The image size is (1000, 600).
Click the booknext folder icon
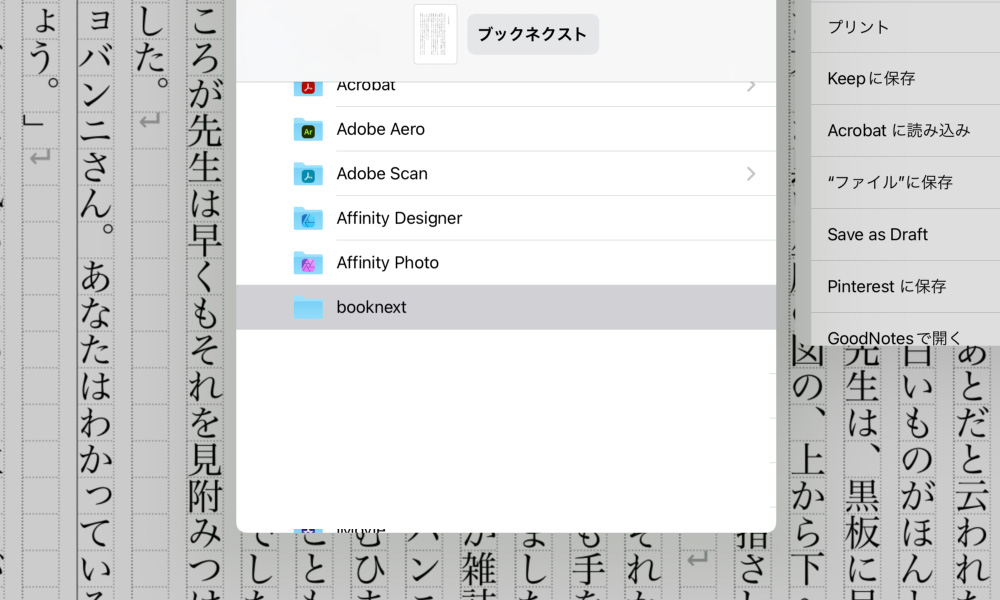click(x=308, y=308)
